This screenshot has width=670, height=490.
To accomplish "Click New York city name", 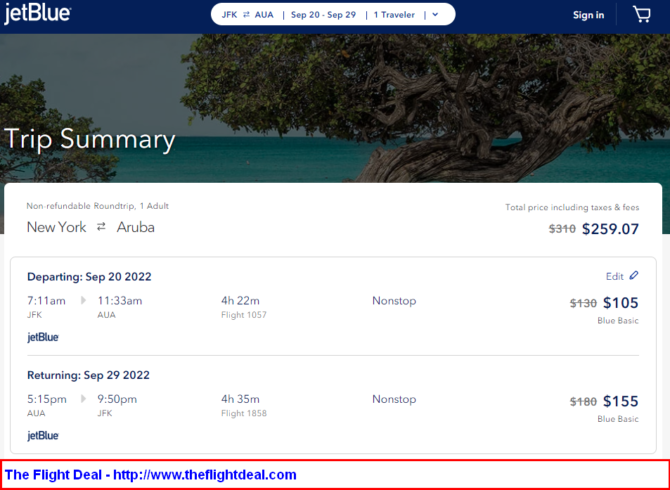I will point(56,227).
